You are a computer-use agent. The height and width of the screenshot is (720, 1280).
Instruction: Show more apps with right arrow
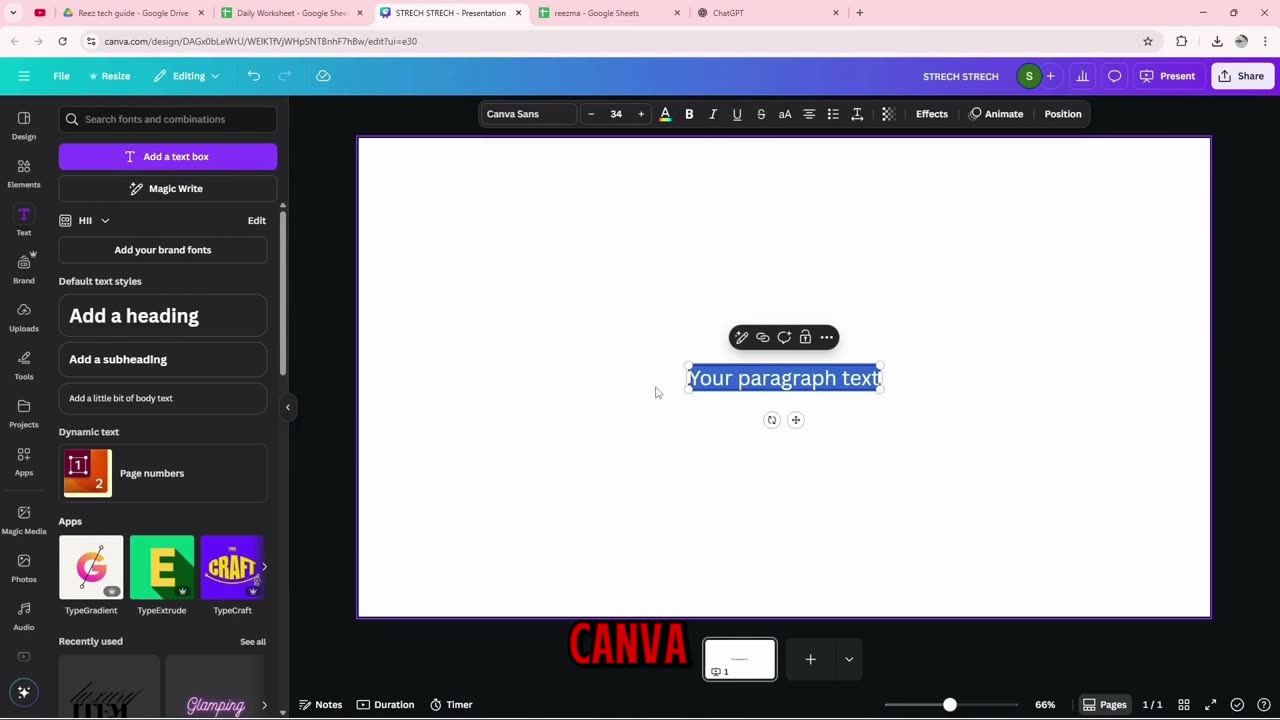264,567
